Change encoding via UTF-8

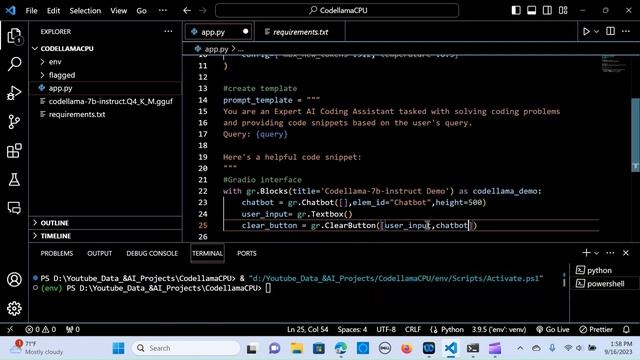(x=386, y=329)
